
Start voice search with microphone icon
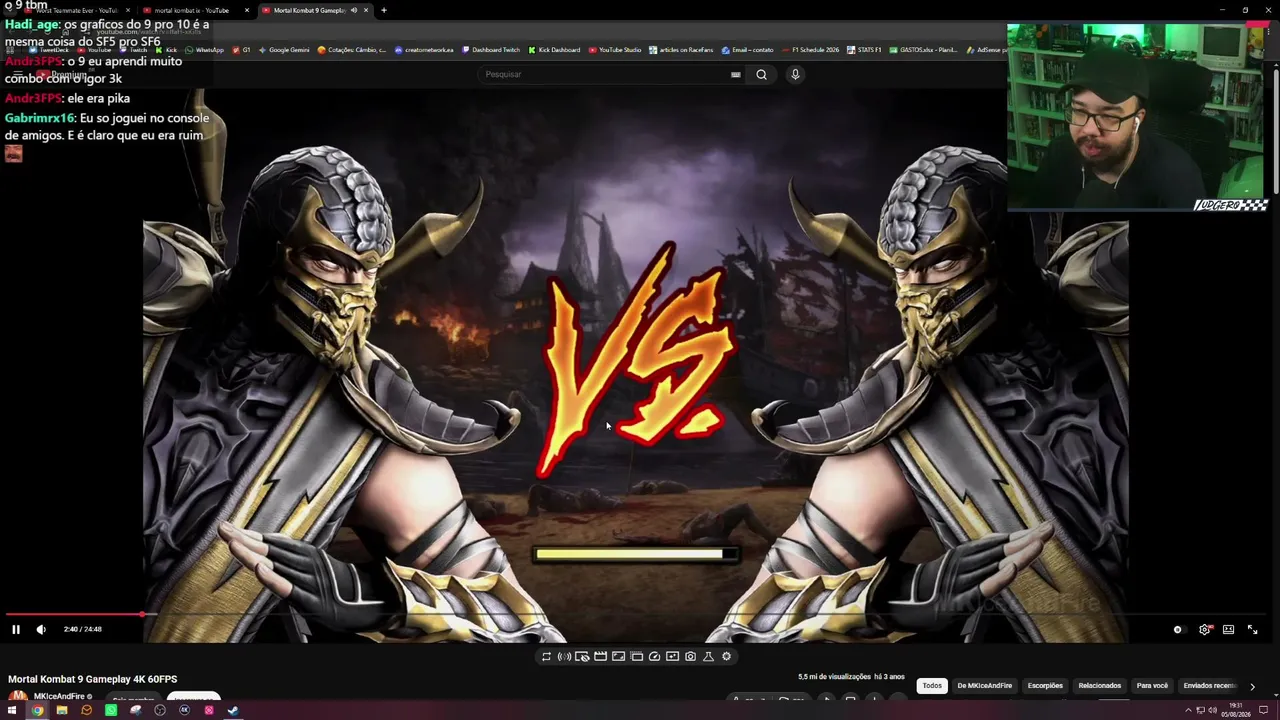tap(795, 74)
